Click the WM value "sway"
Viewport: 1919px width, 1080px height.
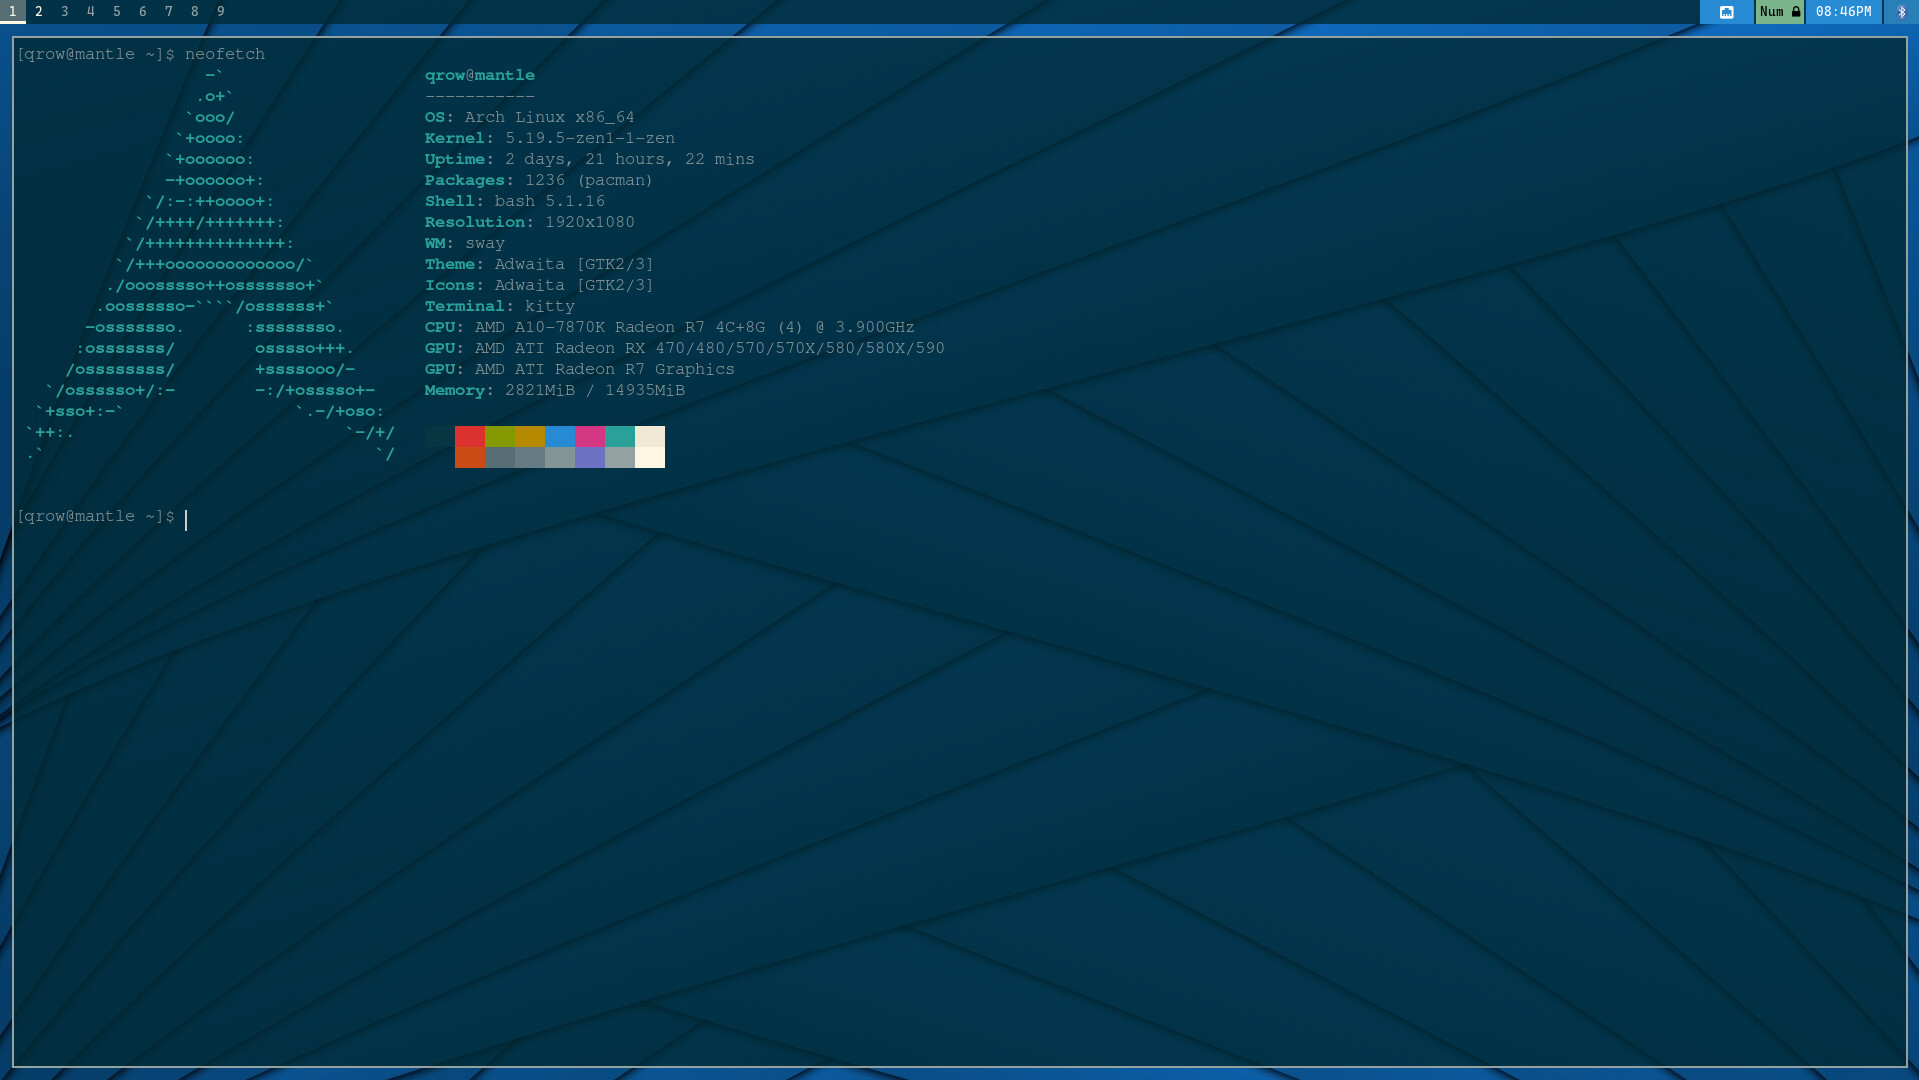(x=485, y=243)
